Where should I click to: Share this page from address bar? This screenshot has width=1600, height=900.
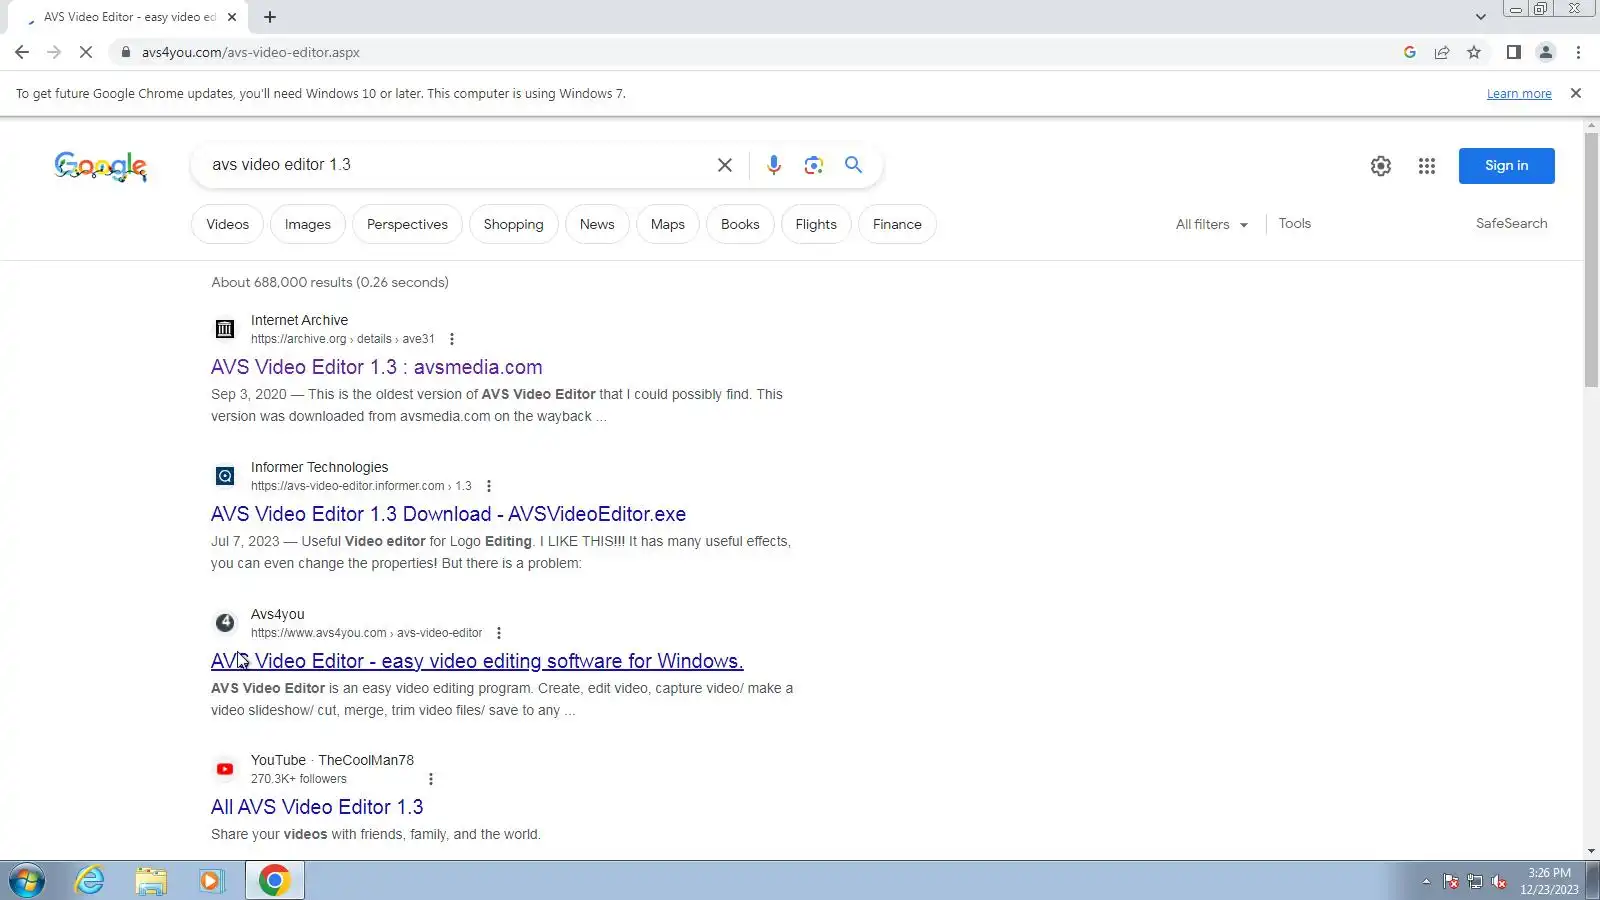[x=1442, y=52]
